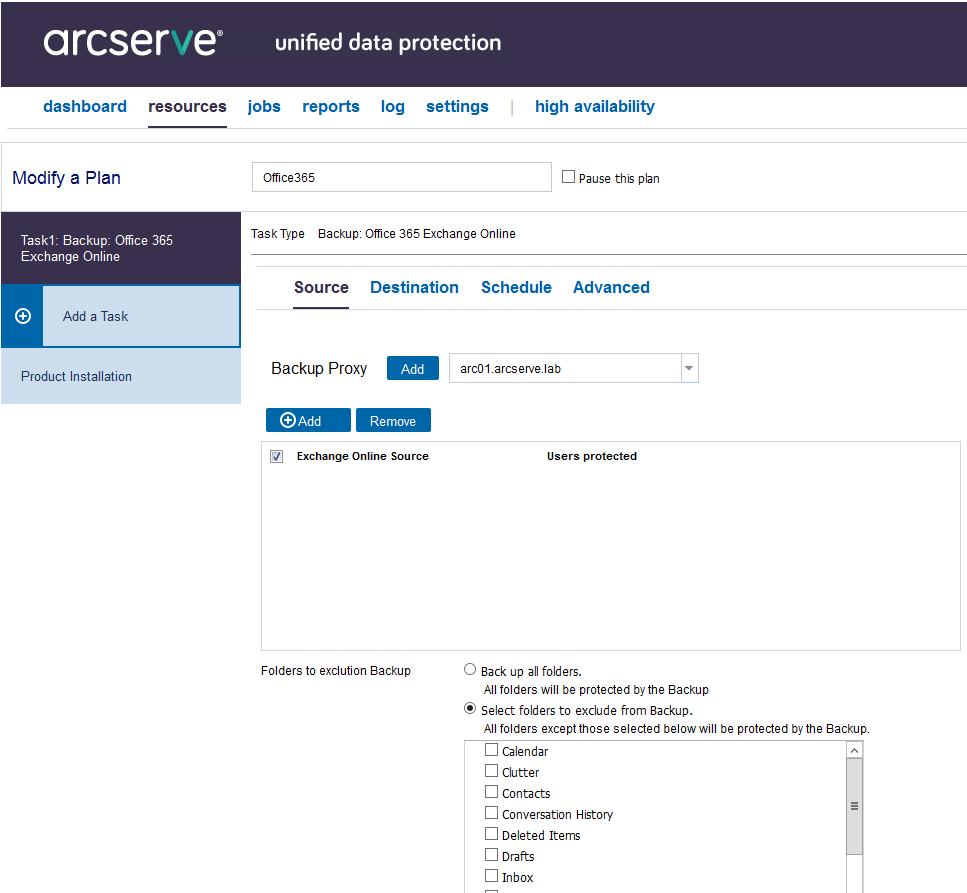The image size is (967, 893).
Task: Open the reports tab
Action: 331,107
